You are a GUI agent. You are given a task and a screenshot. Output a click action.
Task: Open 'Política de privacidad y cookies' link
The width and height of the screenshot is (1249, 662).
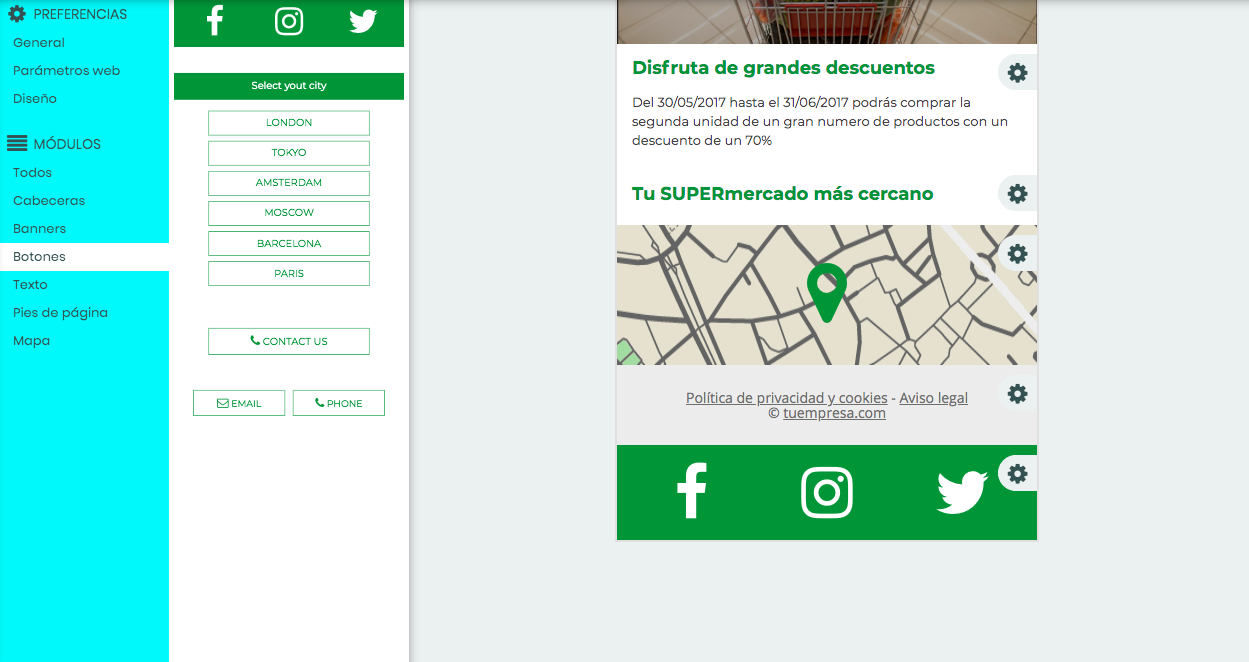[787, 398]
